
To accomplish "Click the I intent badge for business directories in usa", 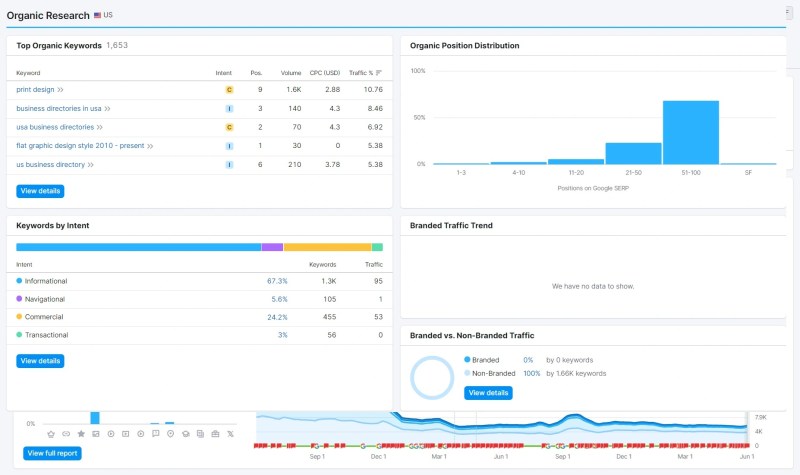I will point(230,109).
